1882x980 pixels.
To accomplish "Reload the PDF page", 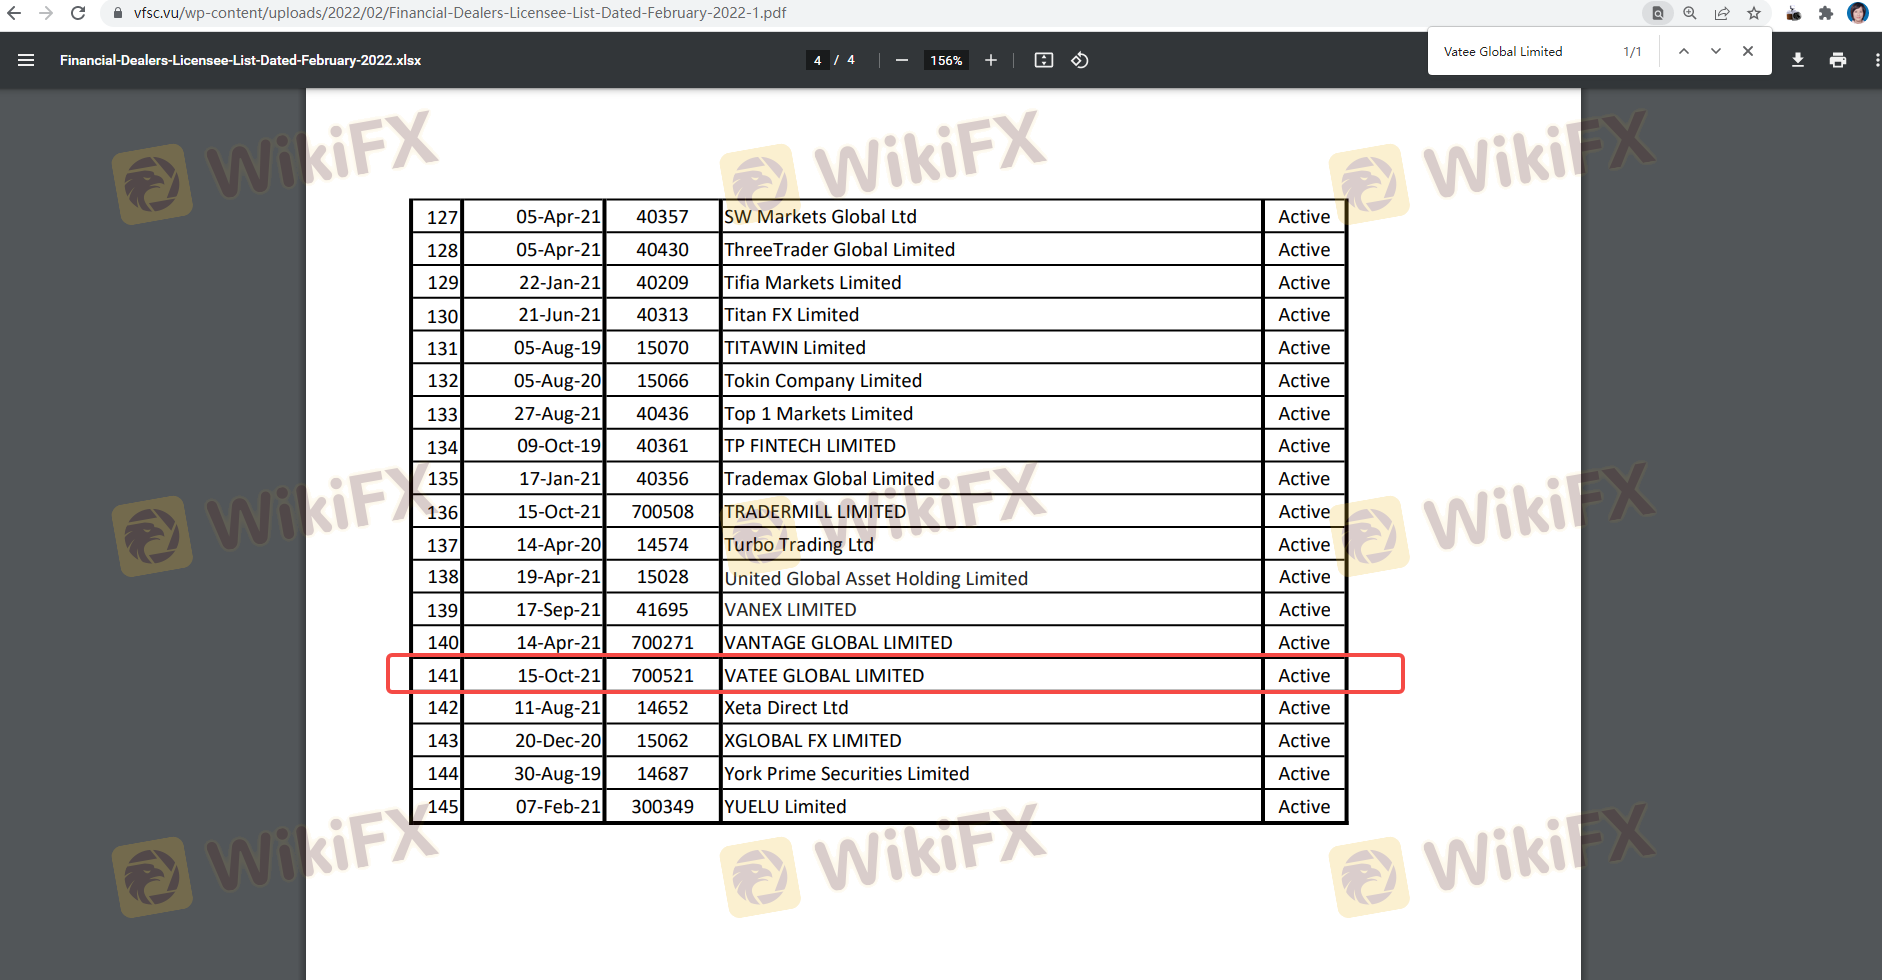I will (x=78, y=13).
